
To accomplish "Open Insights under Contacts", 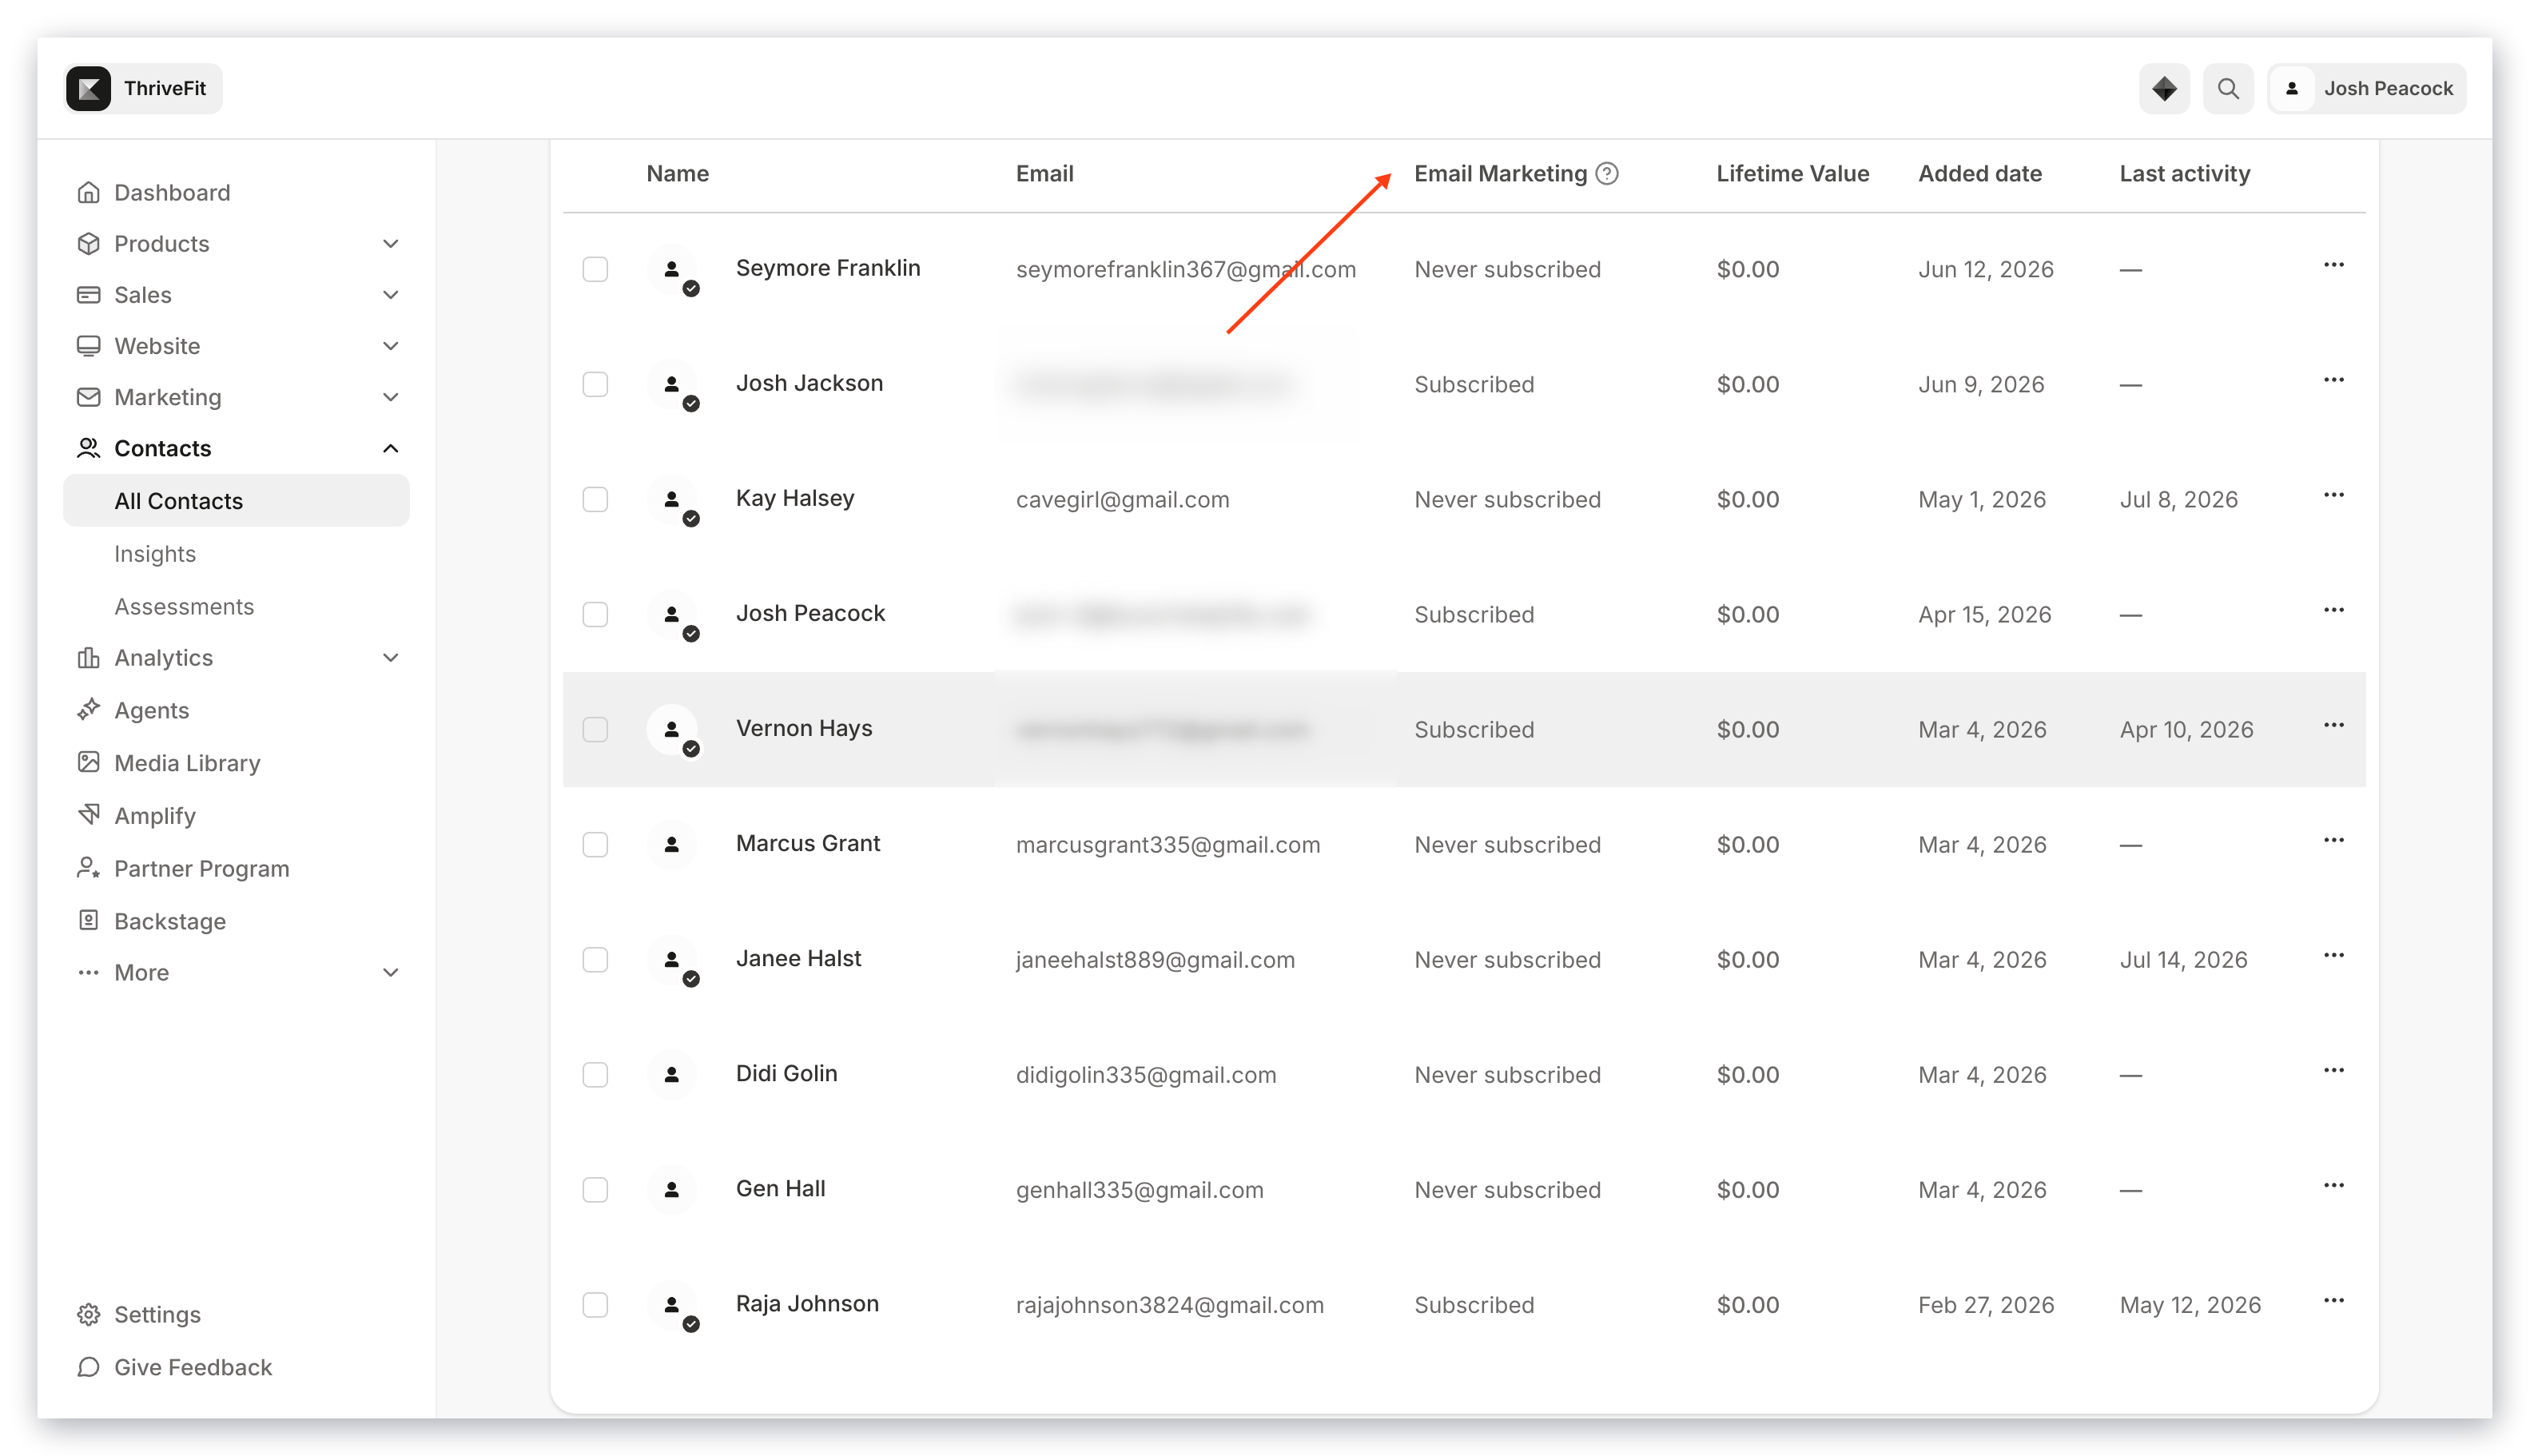I will [x=155, y=553].
